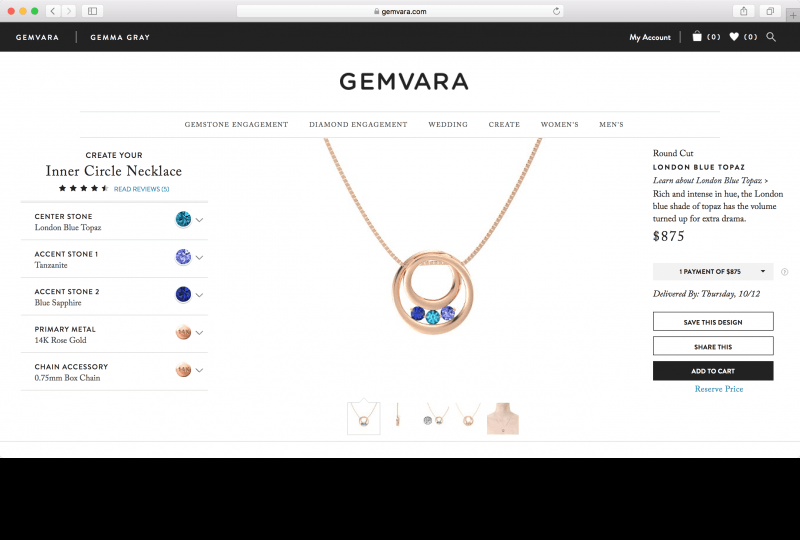Expand the Accent Stone 2 chevron

coord(199,295)
